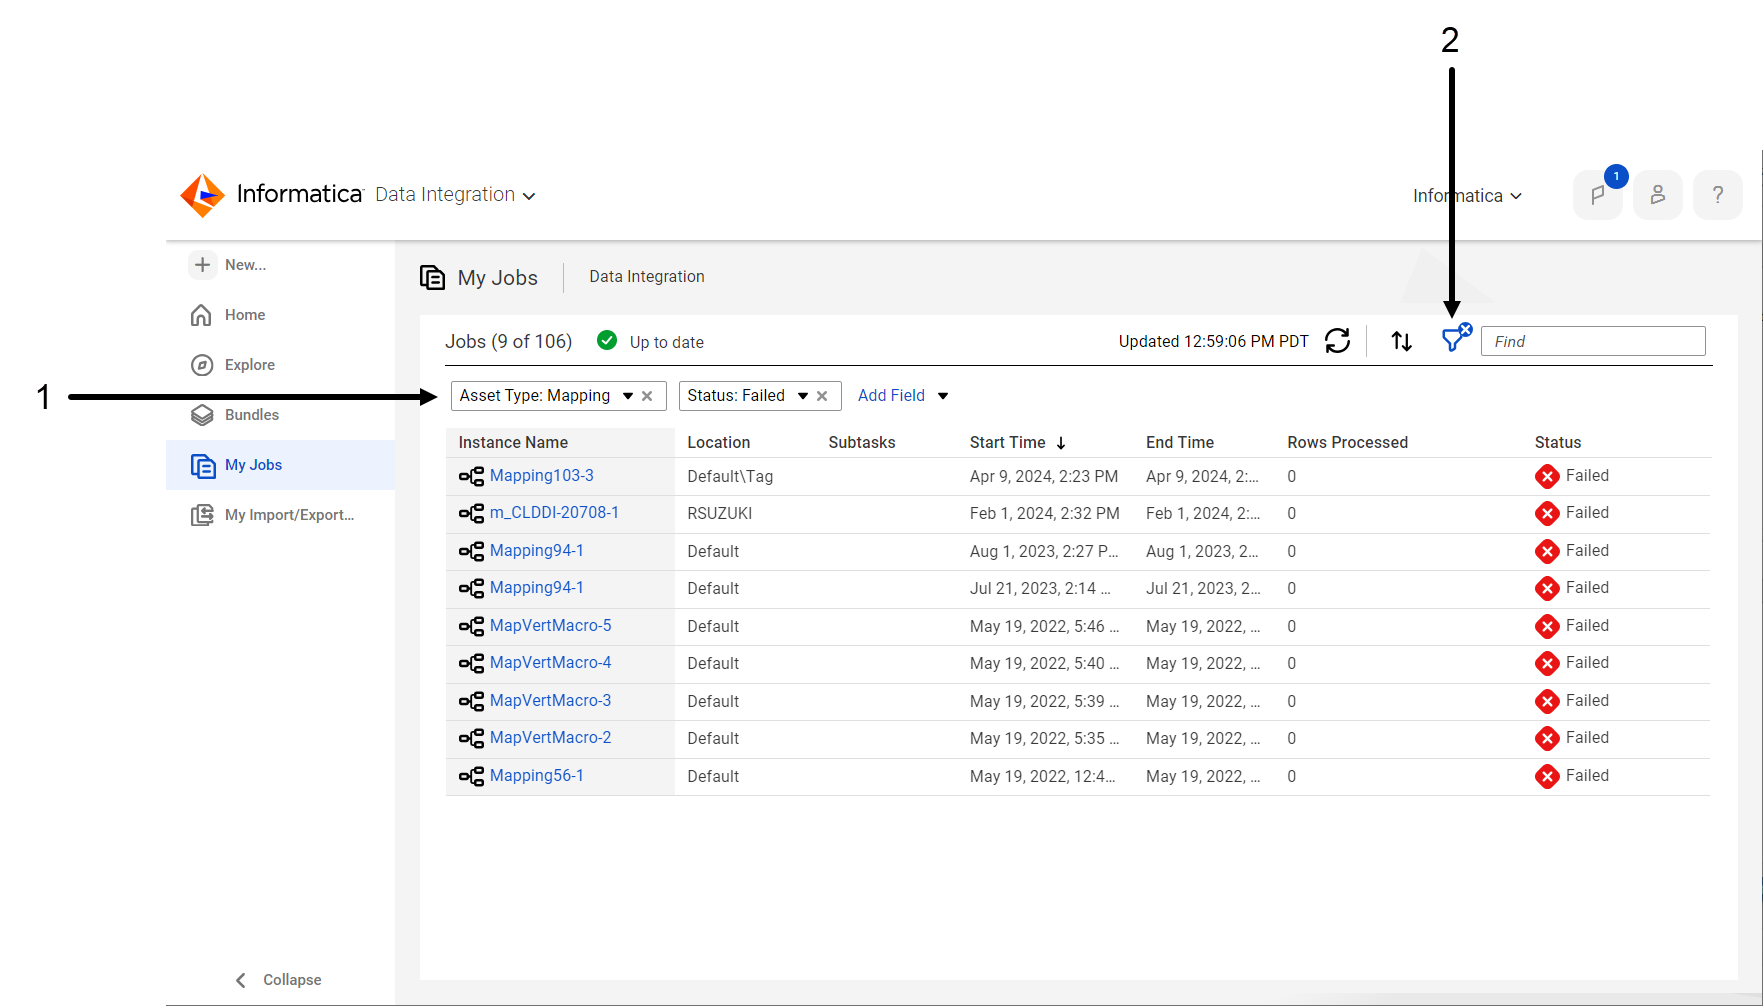Click Add Field link
The image size is (1763, 1006).
(x=891, y=396)
